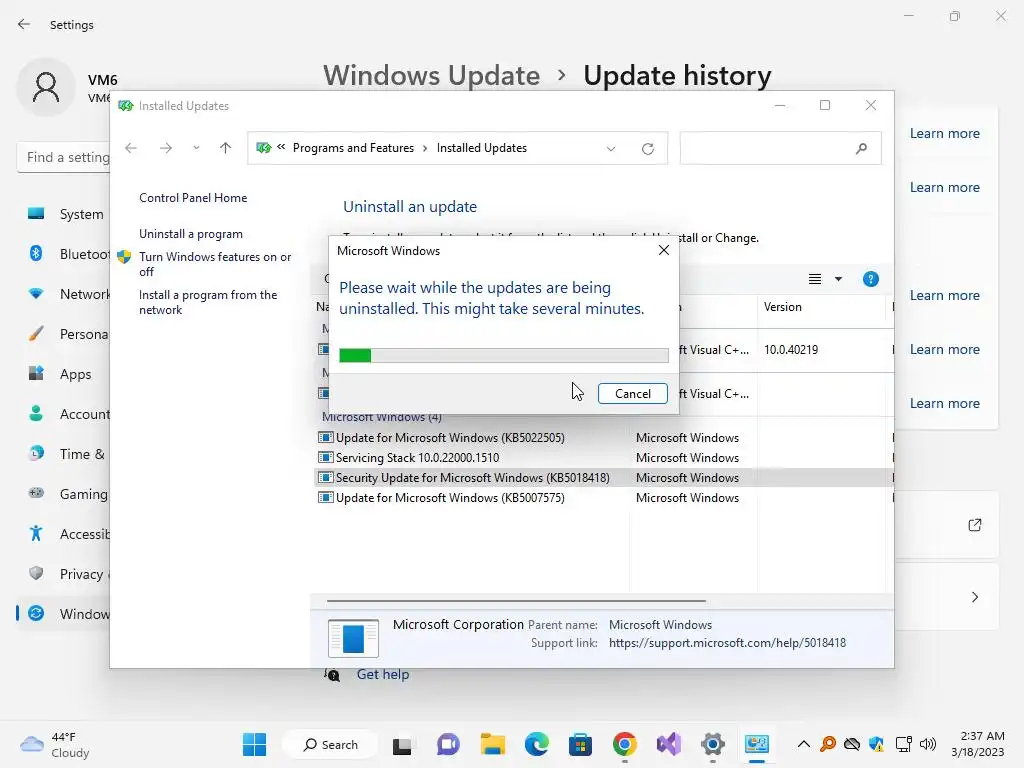The image size is (1024, 768).
Task: Click the support.microsoft.com/help/5018418 link
Action: point(727,643)
